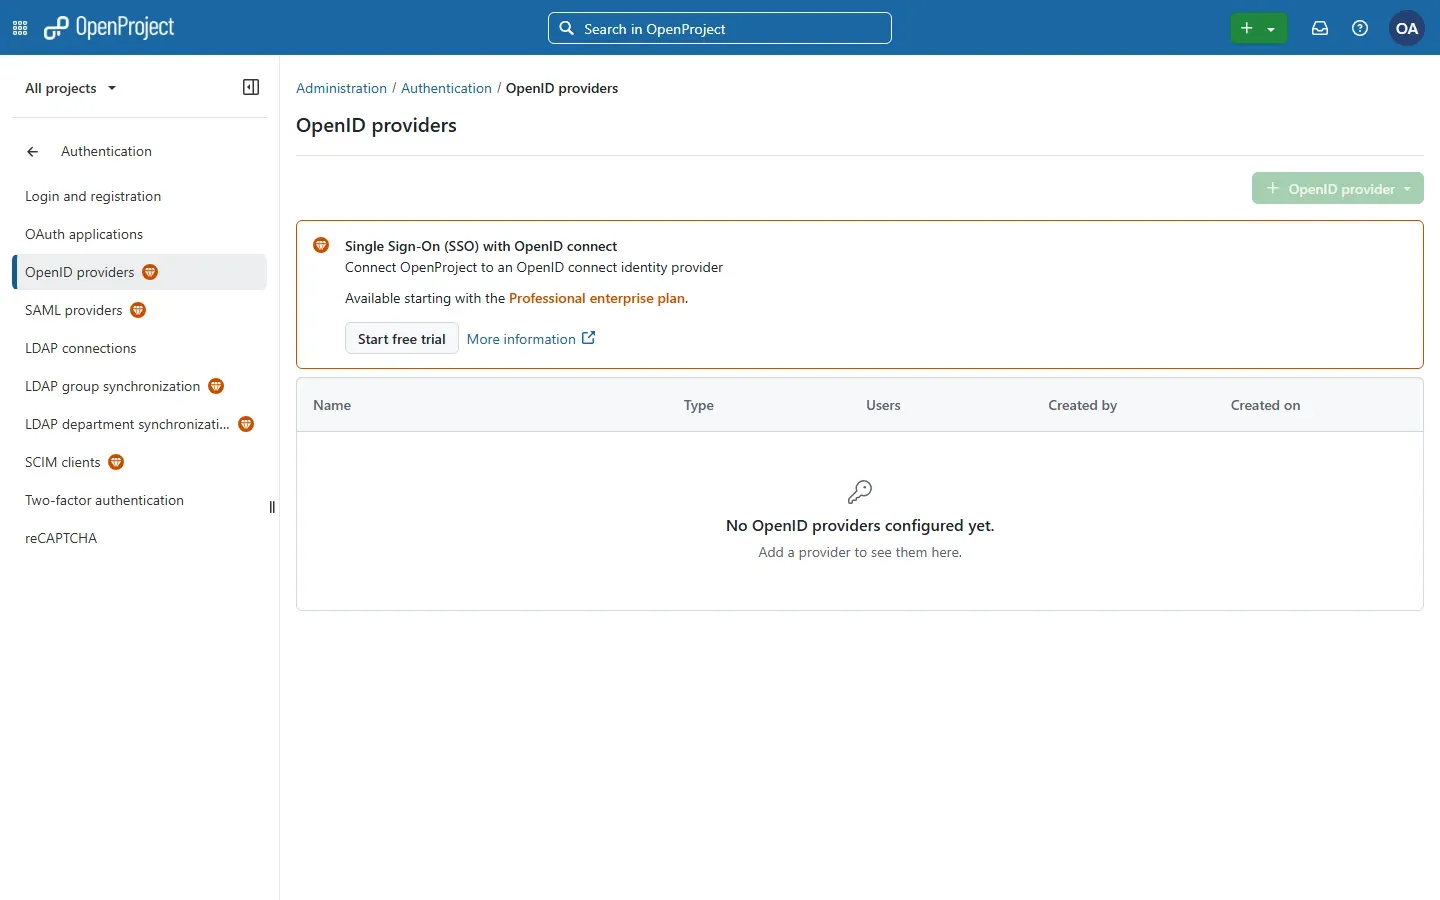Expand the All projects dropdown
Screen dimensions: 1440x900
pos(71,88)
